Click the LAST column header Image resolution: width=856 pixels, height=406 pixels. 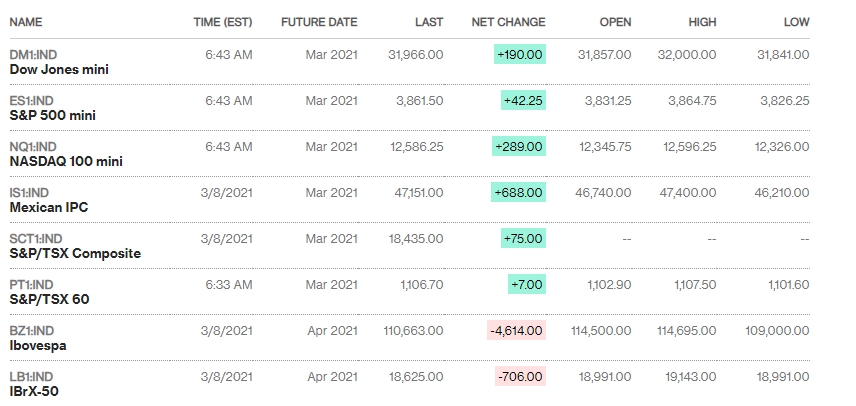point(429,22)
